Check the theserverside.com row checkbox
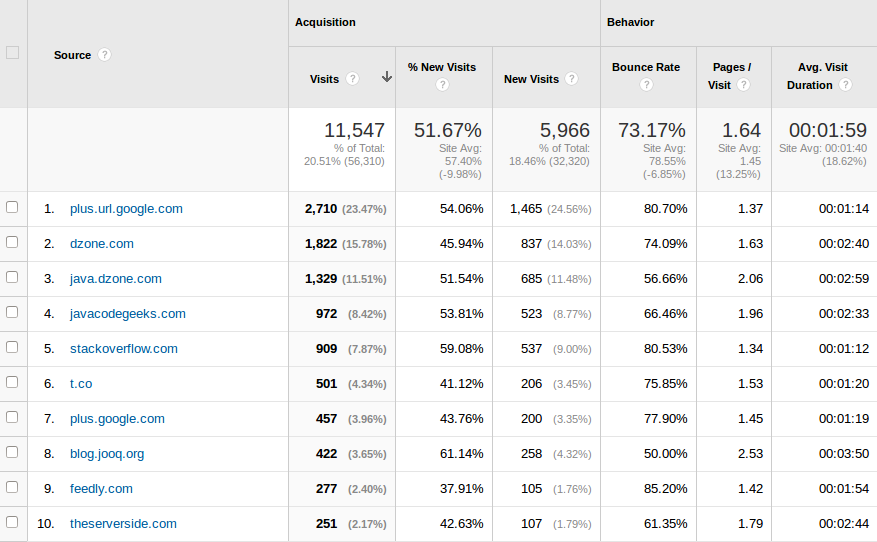The width and height of the screenshot is (877, 542). (12, 522)
